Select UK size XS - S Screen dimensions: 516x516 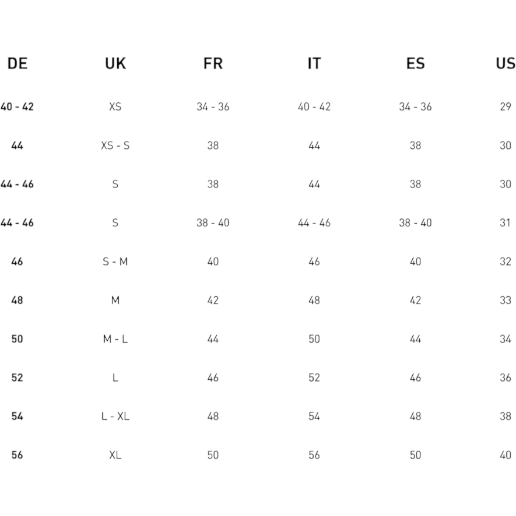tap(115, 145)
